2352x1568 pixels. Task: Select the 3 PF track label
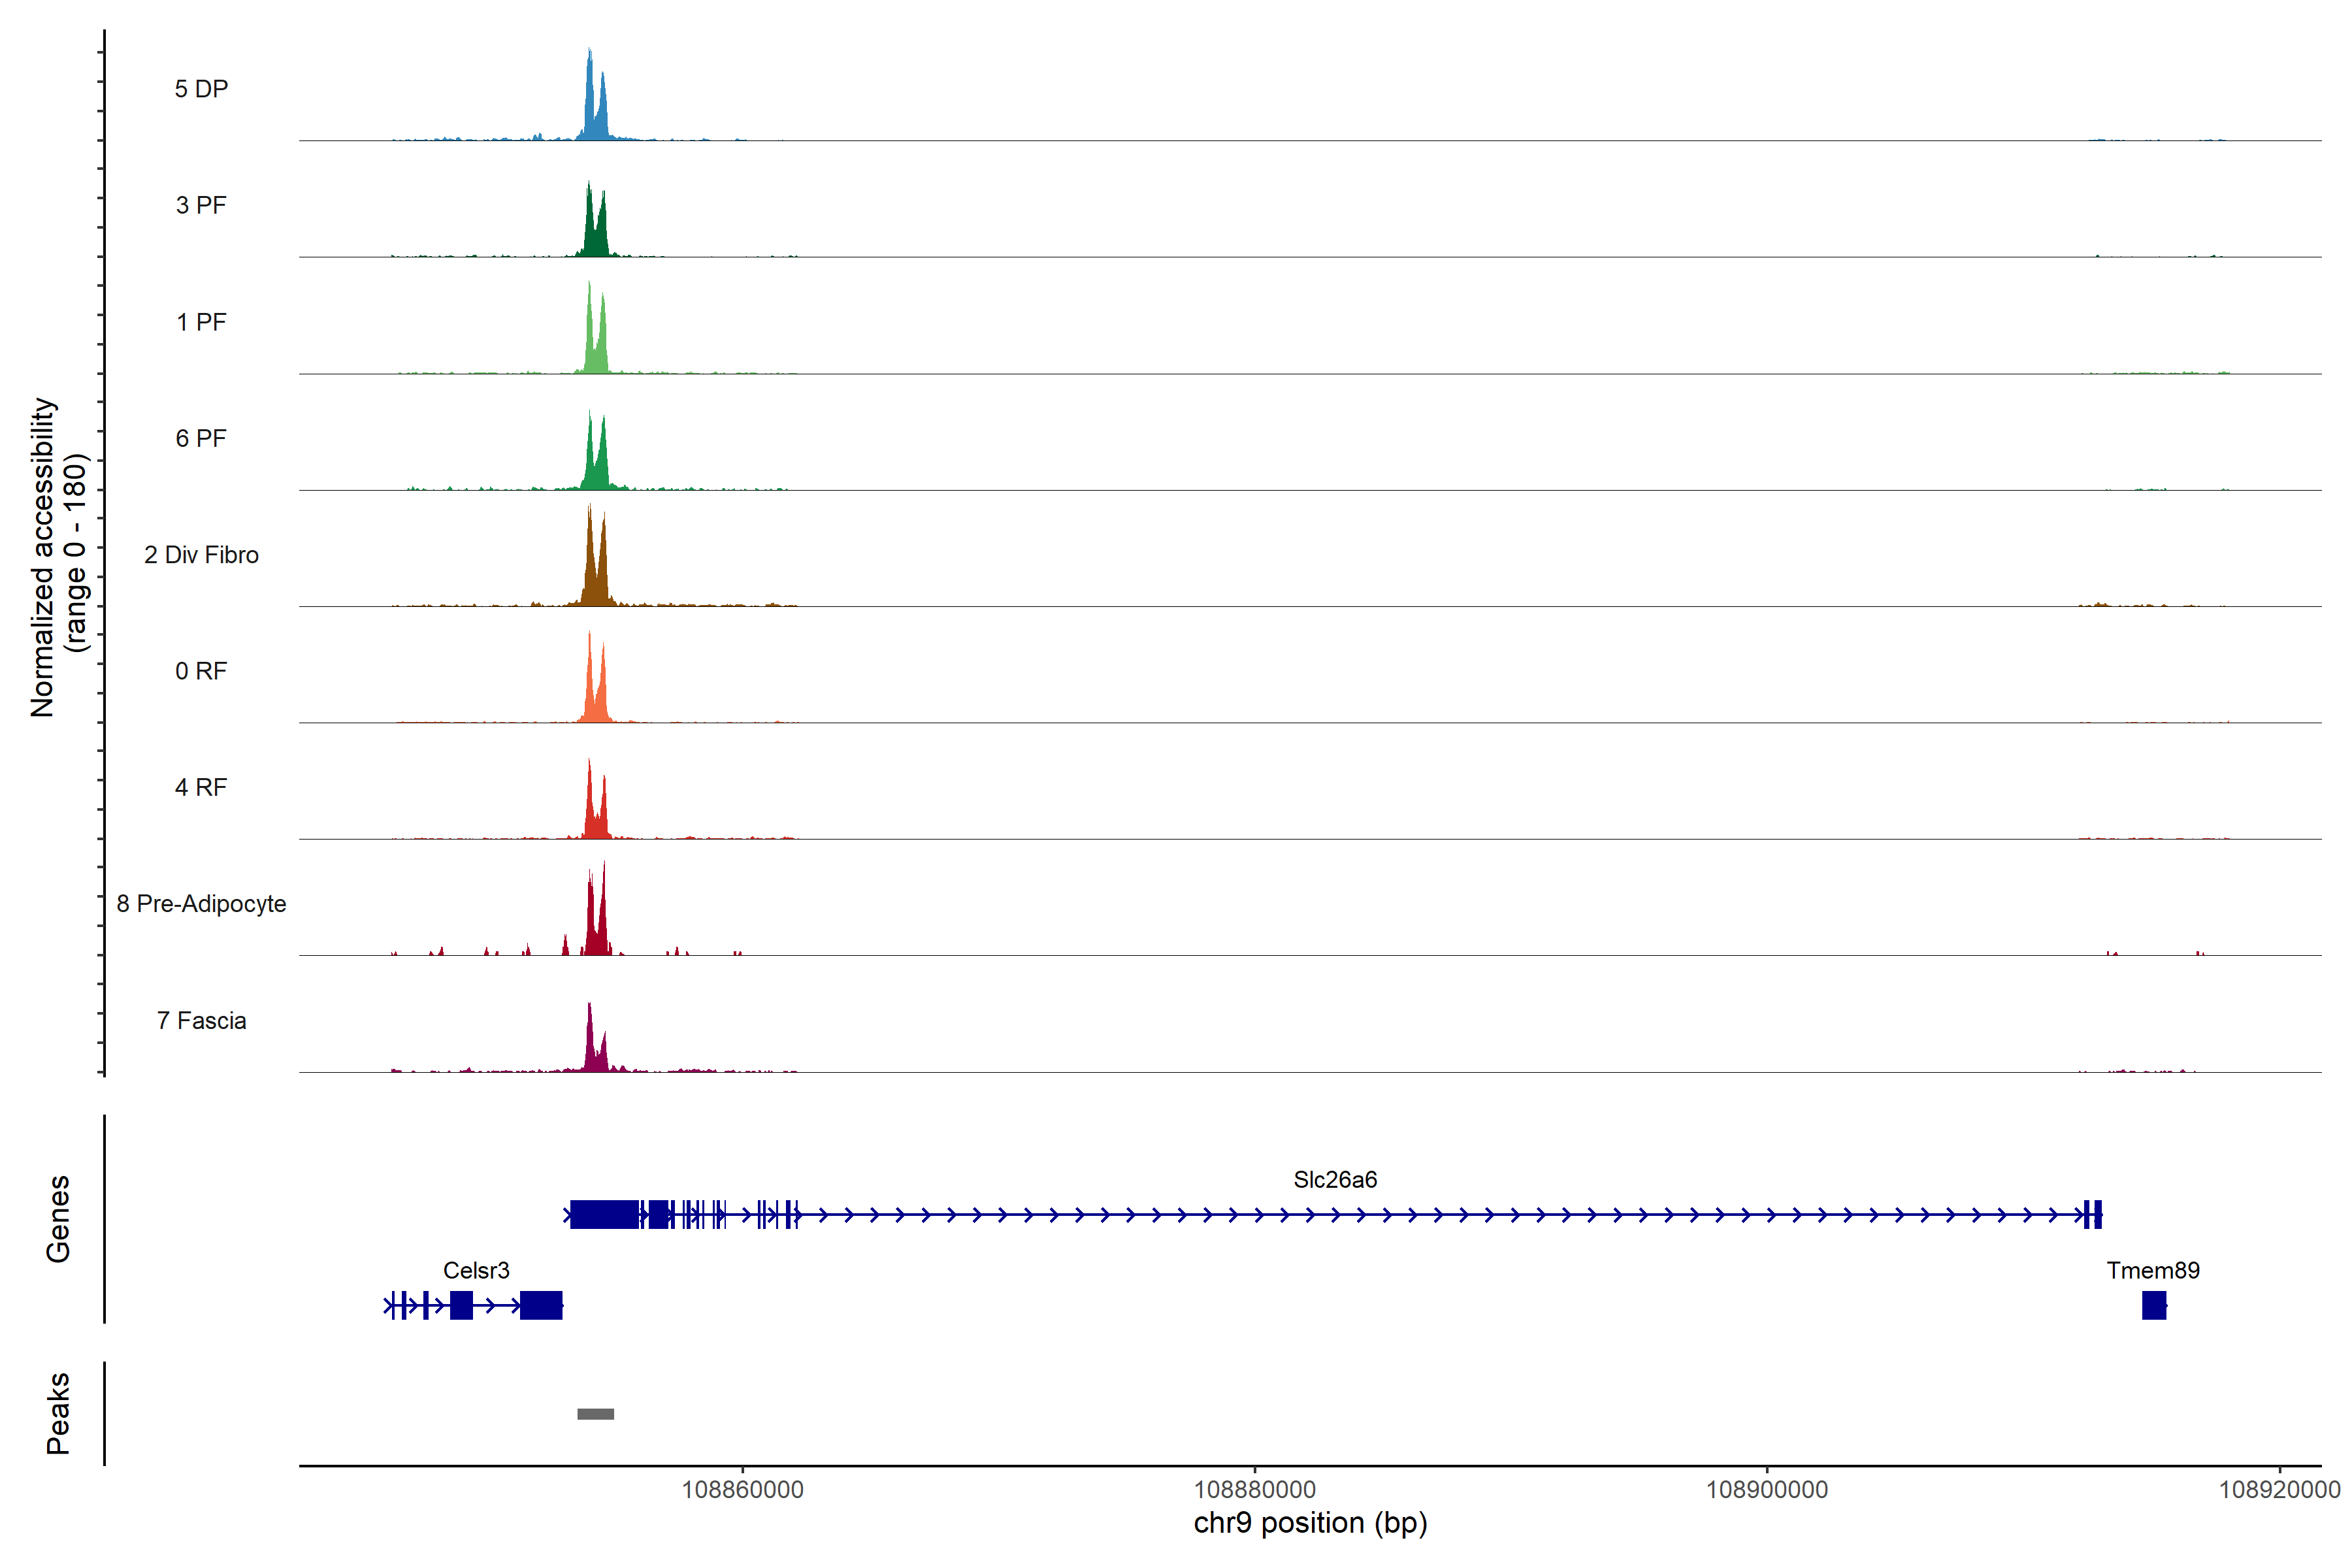(x=201, y=205)
